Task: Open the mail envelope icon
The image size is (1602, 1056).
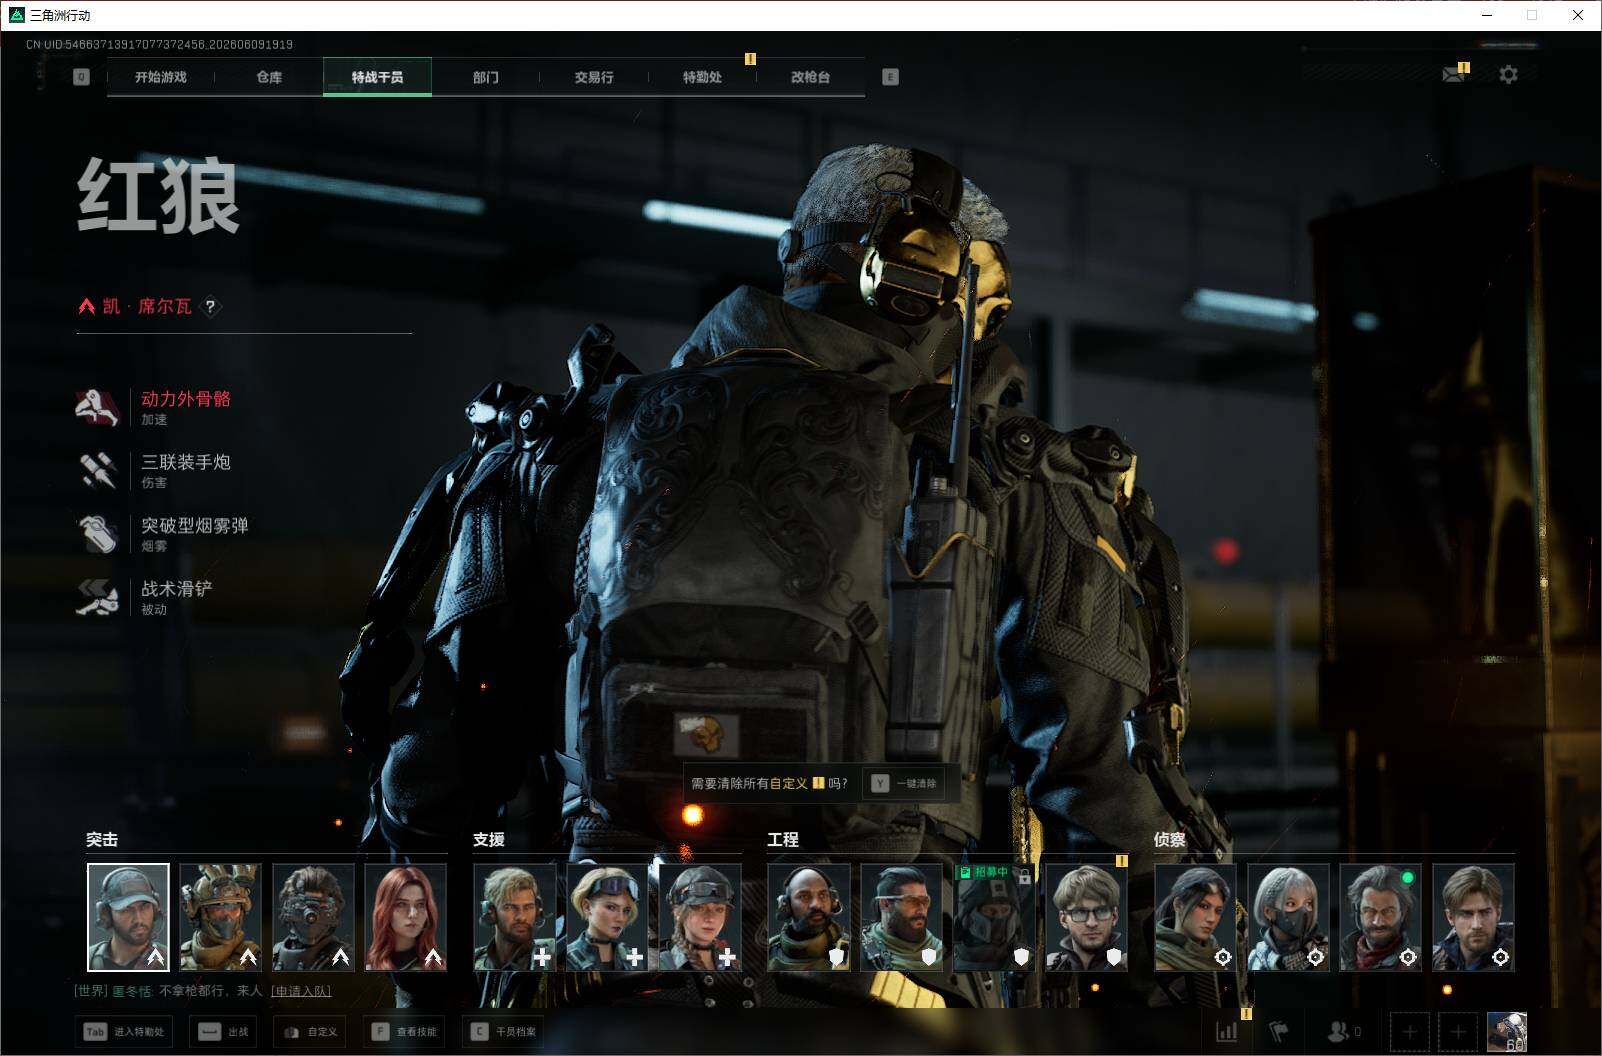Action: click(1454, 74)
